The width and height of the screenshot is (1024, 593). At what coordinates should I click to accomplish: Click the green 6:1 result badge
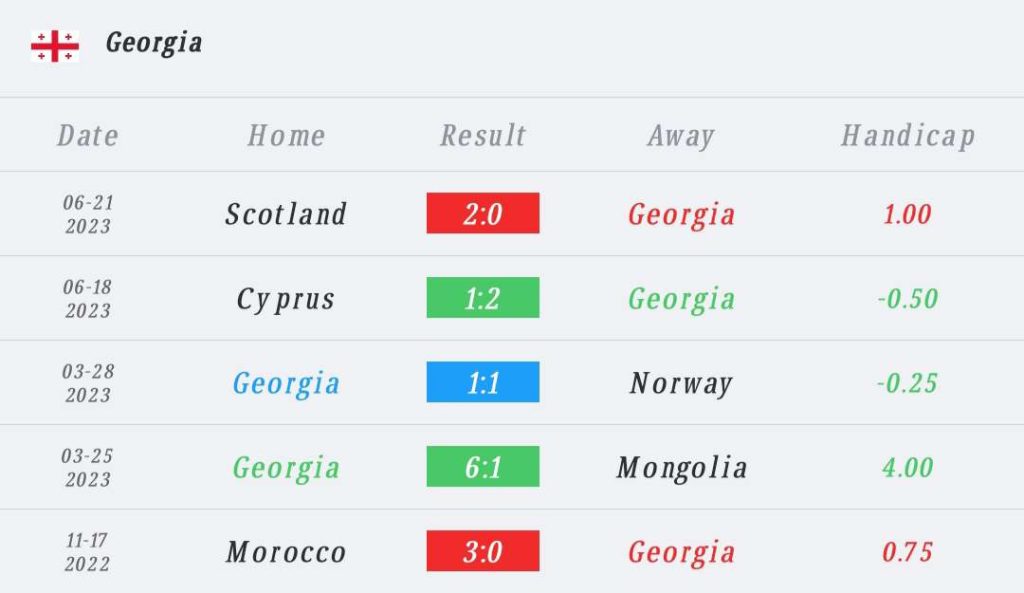tap(483, 466)
